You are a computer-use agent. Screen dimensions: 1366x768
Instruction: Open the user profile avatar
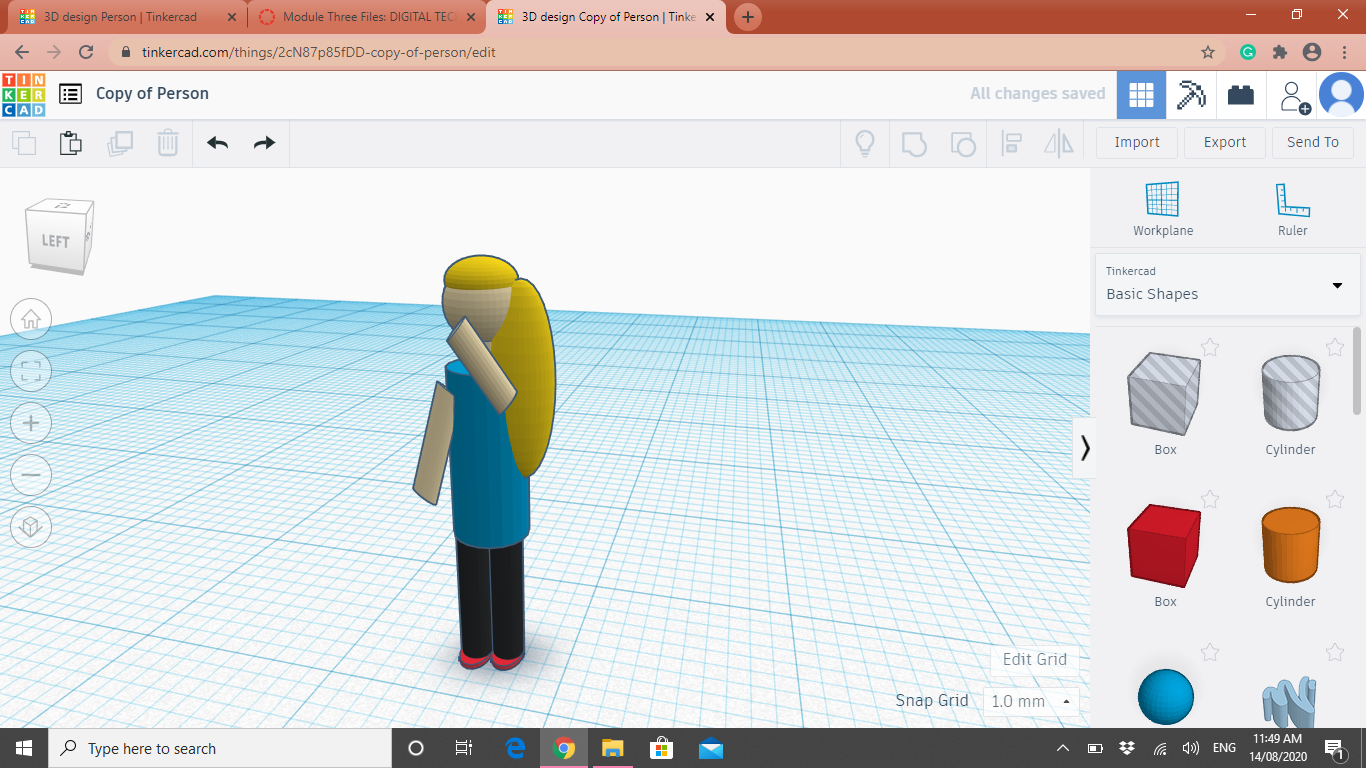pos(1341,95)
